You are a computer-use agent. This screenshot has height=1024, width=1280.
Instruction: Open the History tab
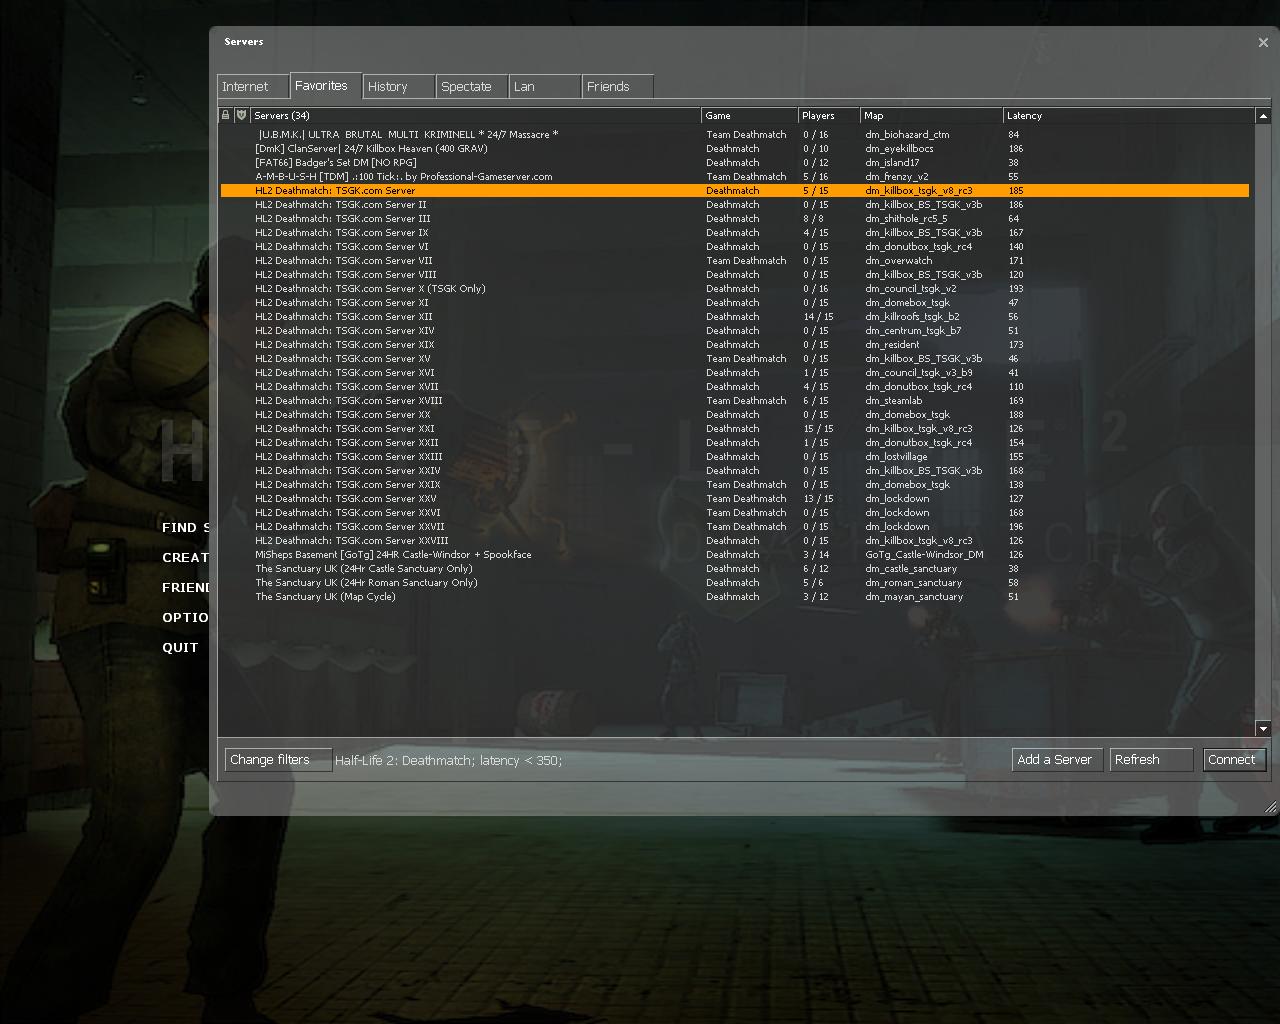click(398, 87)
